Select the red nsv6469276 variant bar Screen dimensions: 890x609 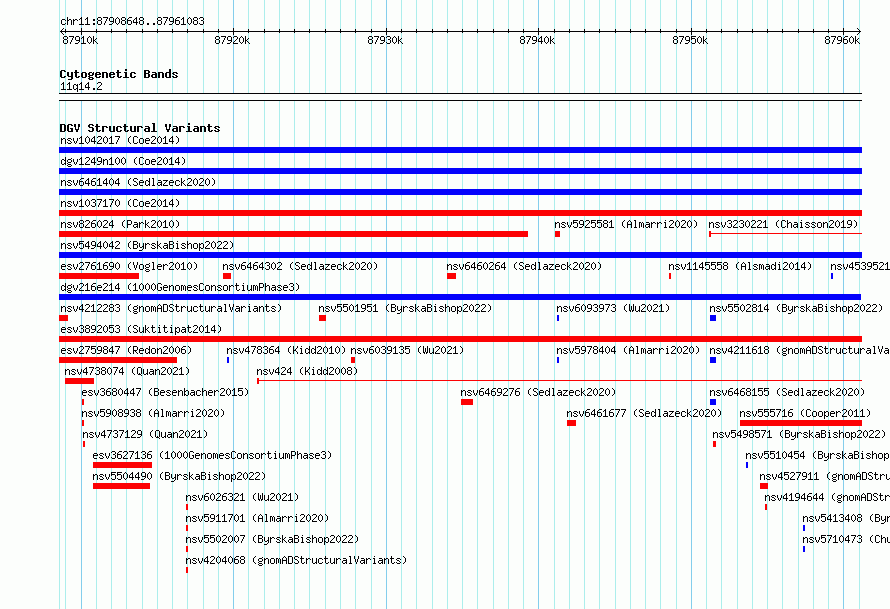(x=467, y=402)
